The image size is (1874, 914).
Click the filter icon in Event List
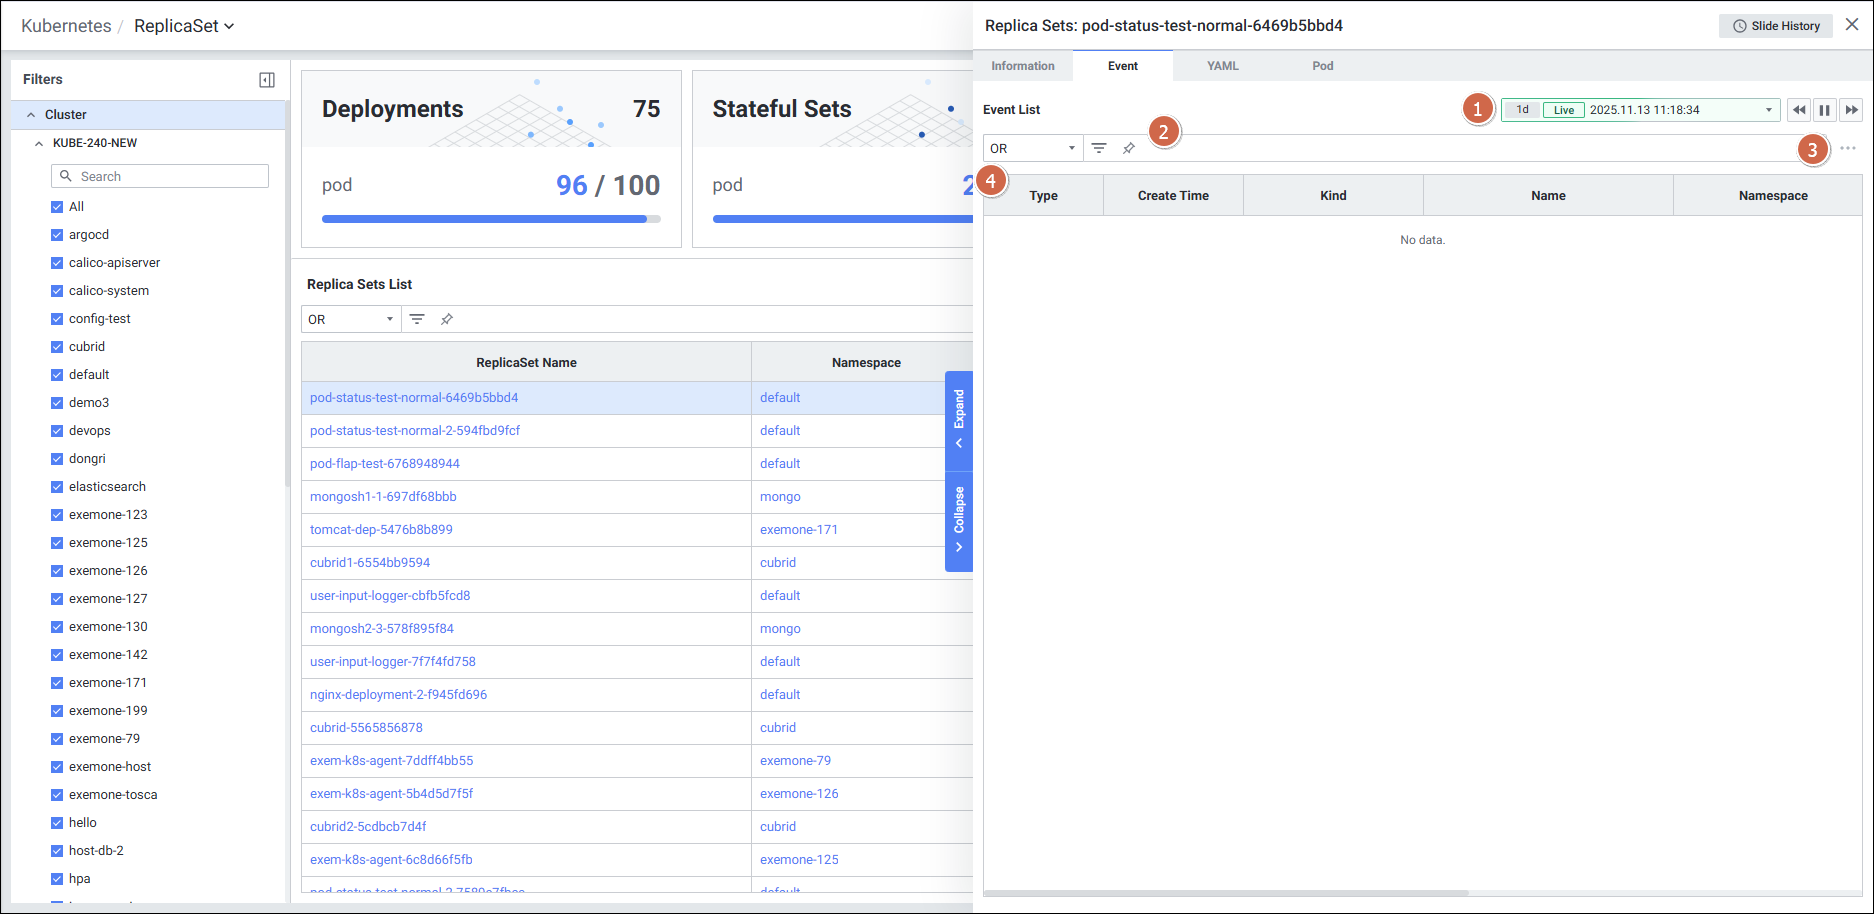(x=1099, y=148)
